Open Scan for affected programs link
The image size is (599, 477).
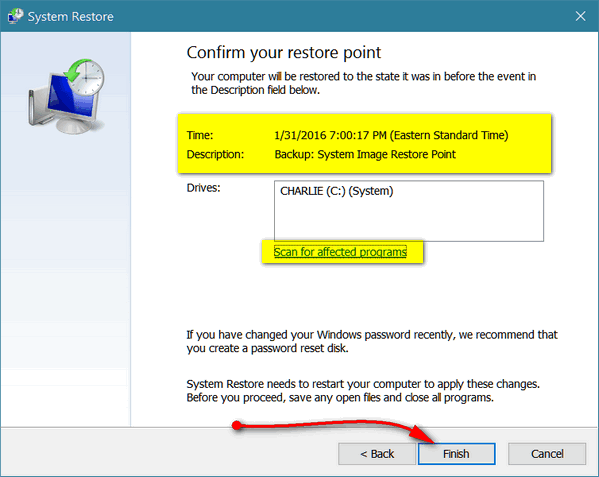pyautogui.click(x=340, y=252)
